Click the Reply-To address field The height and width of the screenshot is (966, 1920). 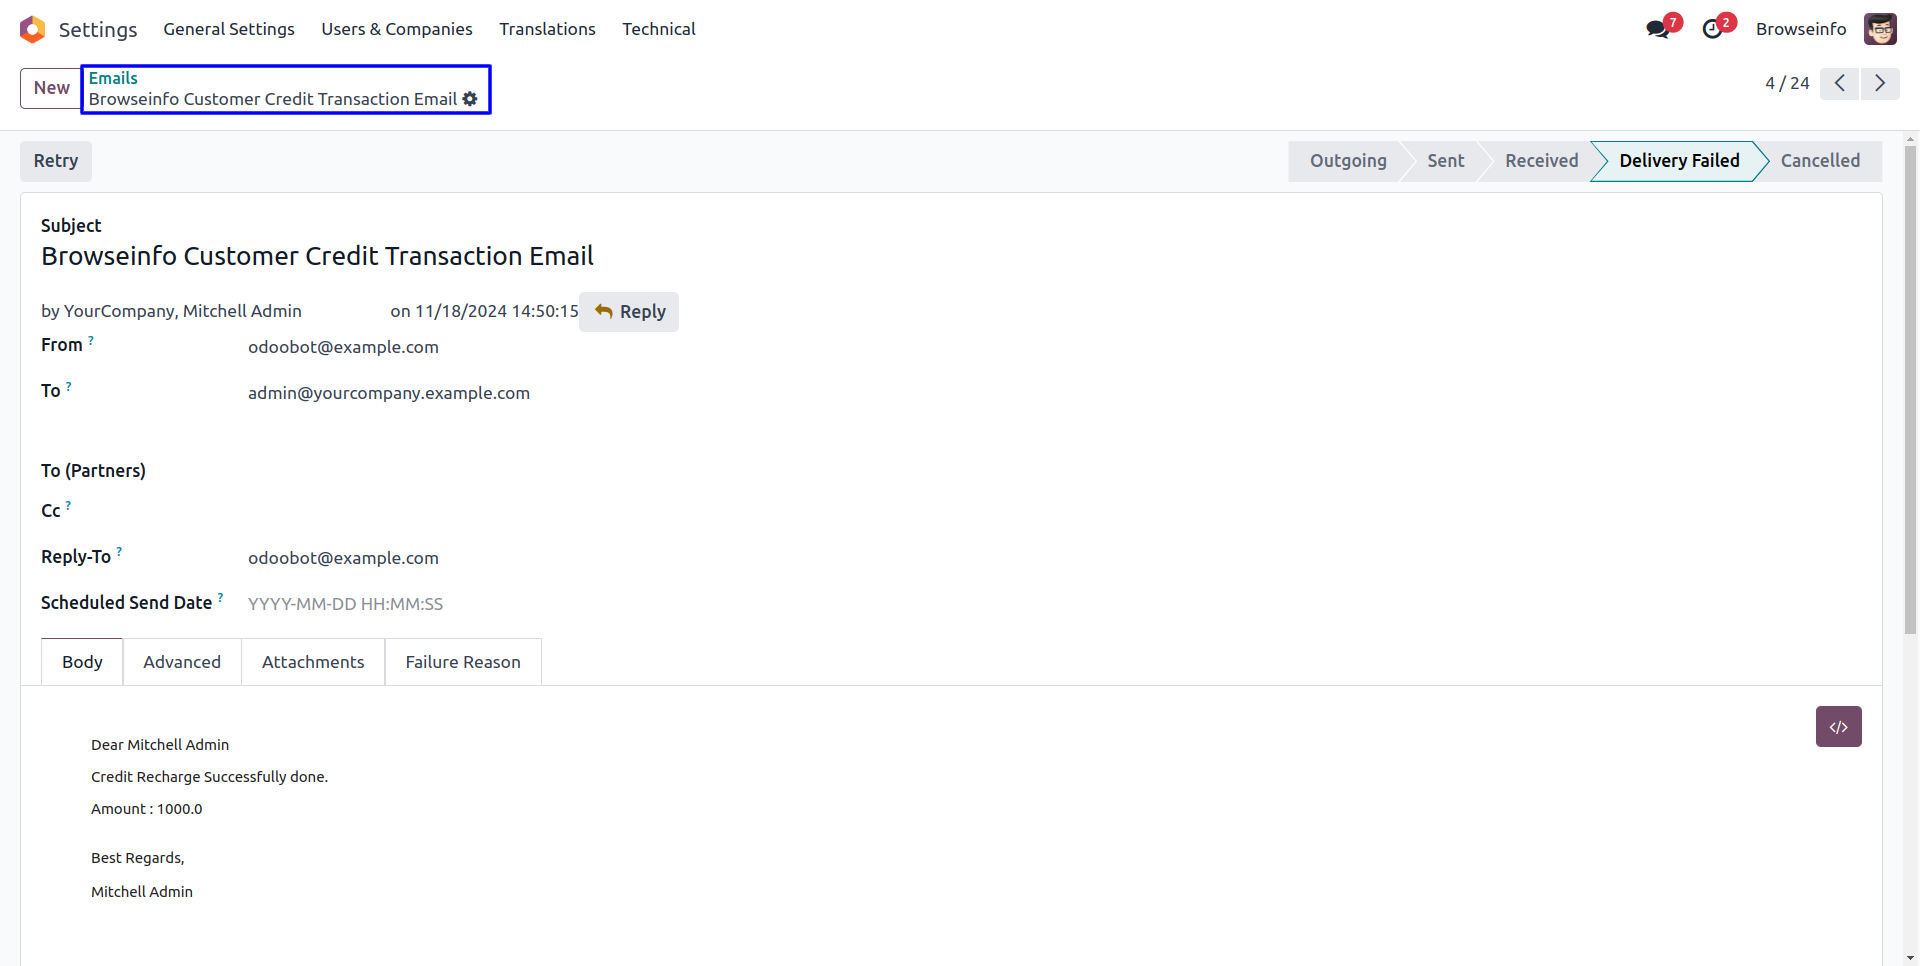343,558
